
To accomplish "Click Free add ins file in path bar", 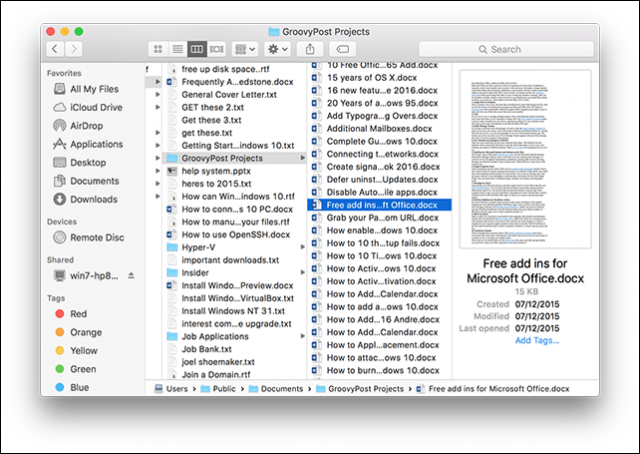I will tap(493, 389).
